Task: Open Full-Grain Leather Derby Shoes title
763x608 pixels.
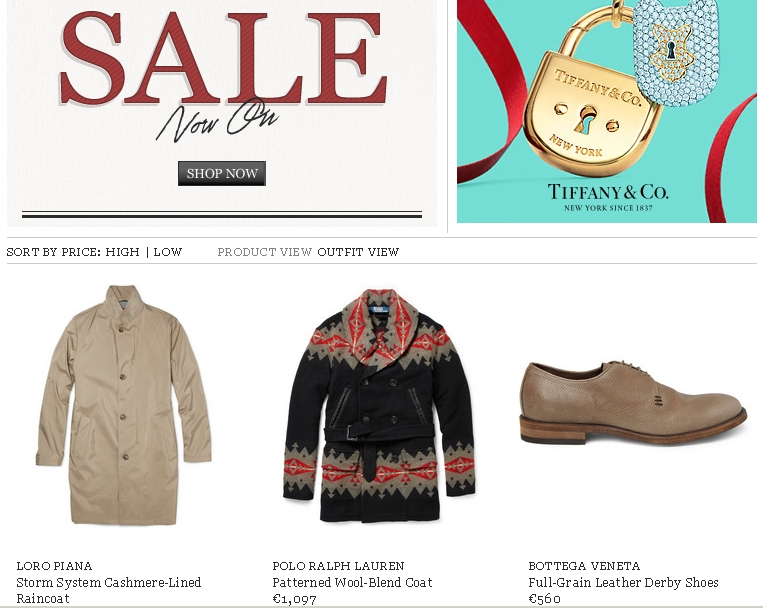Action: click(x=623, y=582)
